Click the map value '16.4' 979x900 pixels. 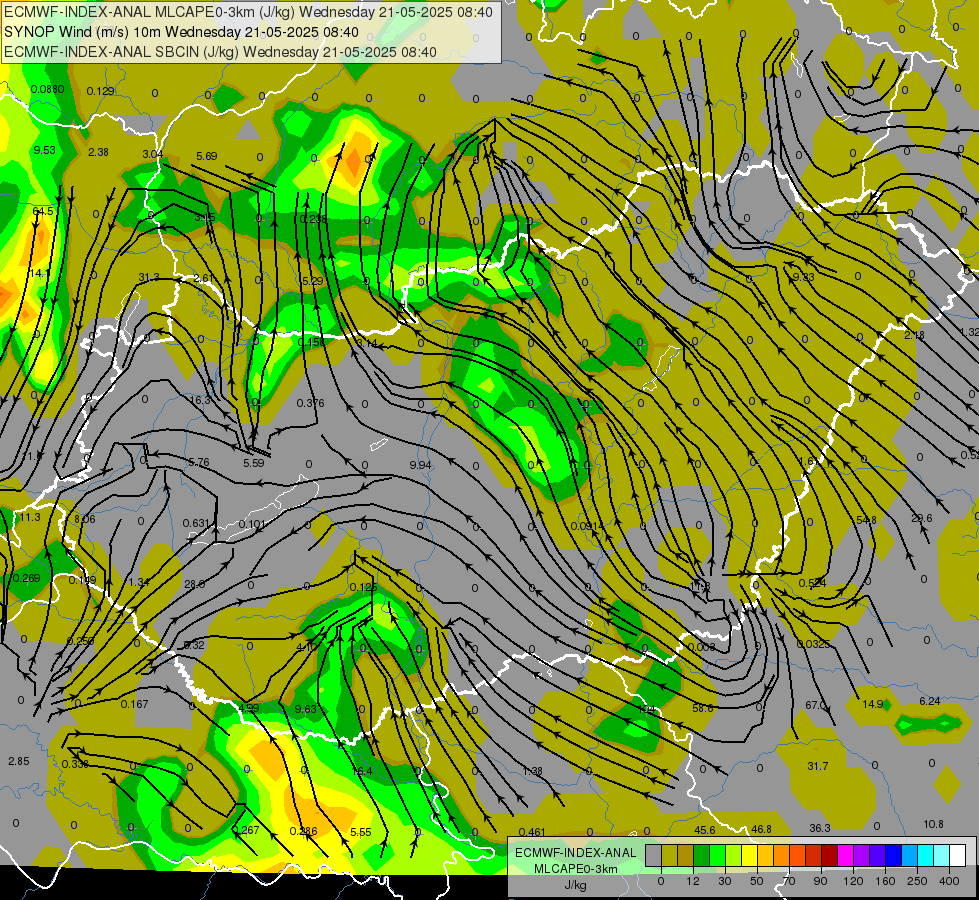pos(362,771)
